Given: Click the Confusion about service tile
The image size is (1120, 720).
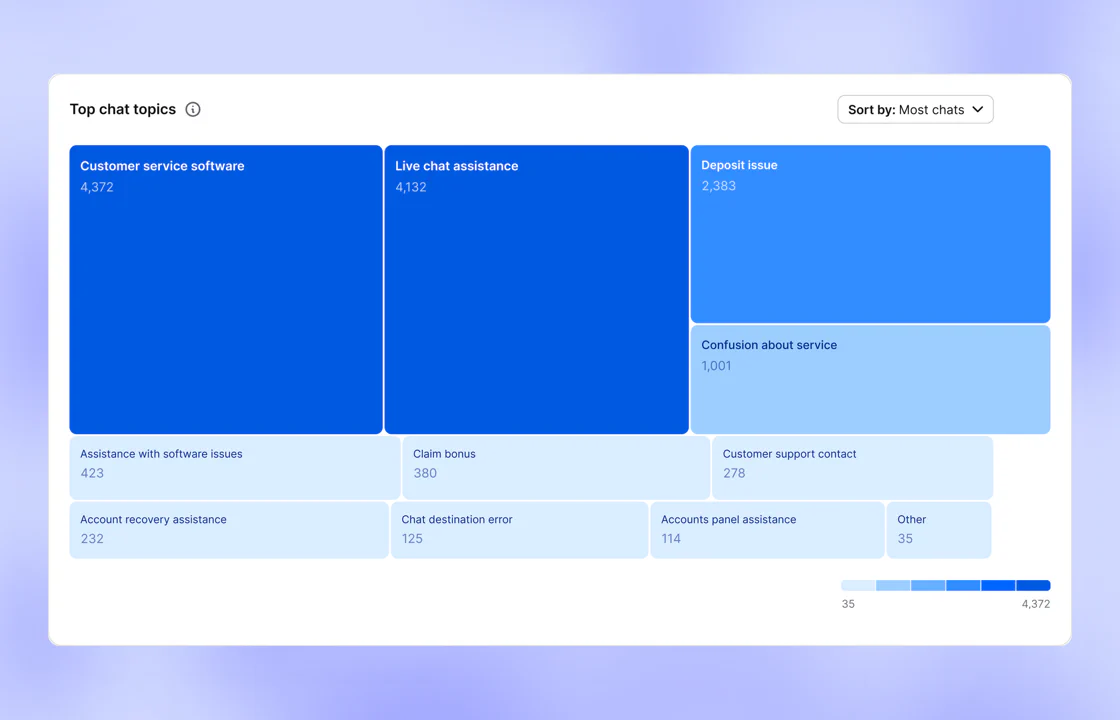Looking at the screenshot, I should coord(870,379).
